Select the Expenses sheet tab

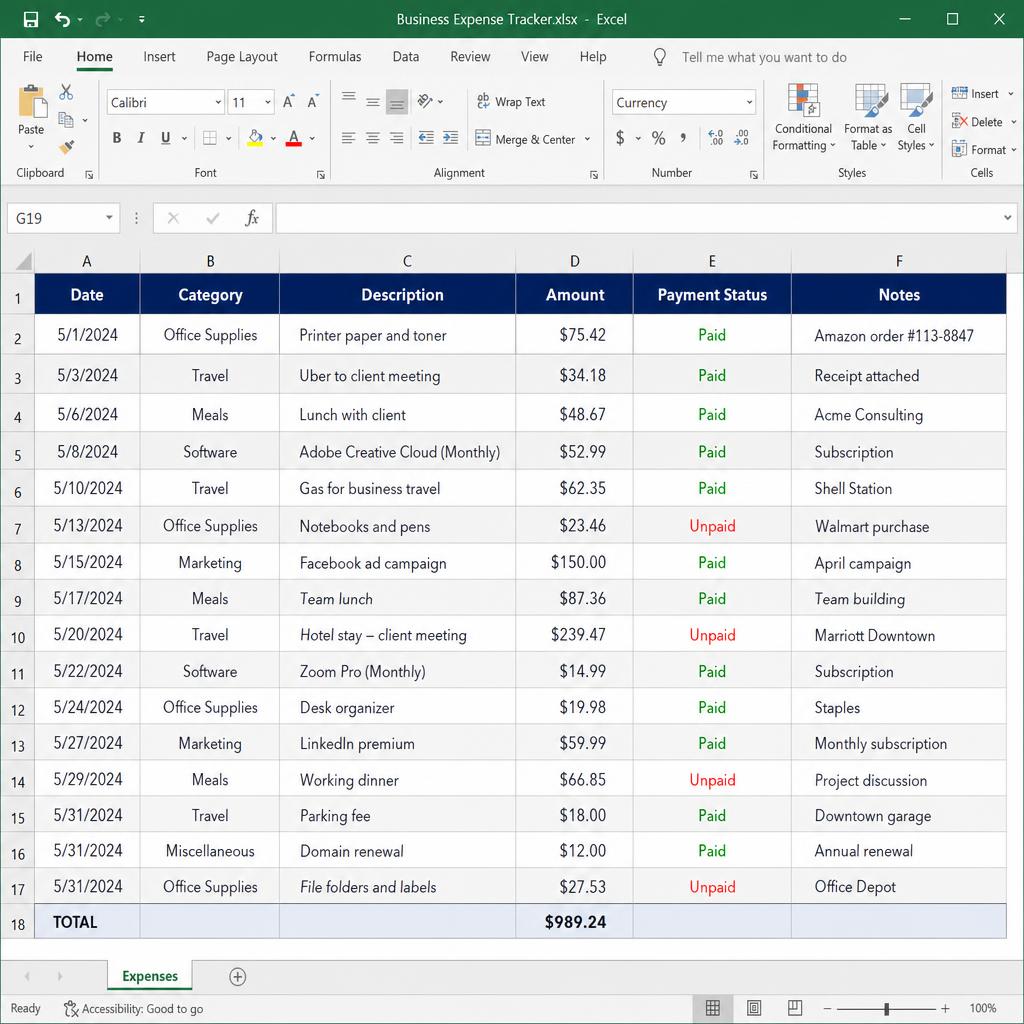pyautogui.click(x=150, y=976)
